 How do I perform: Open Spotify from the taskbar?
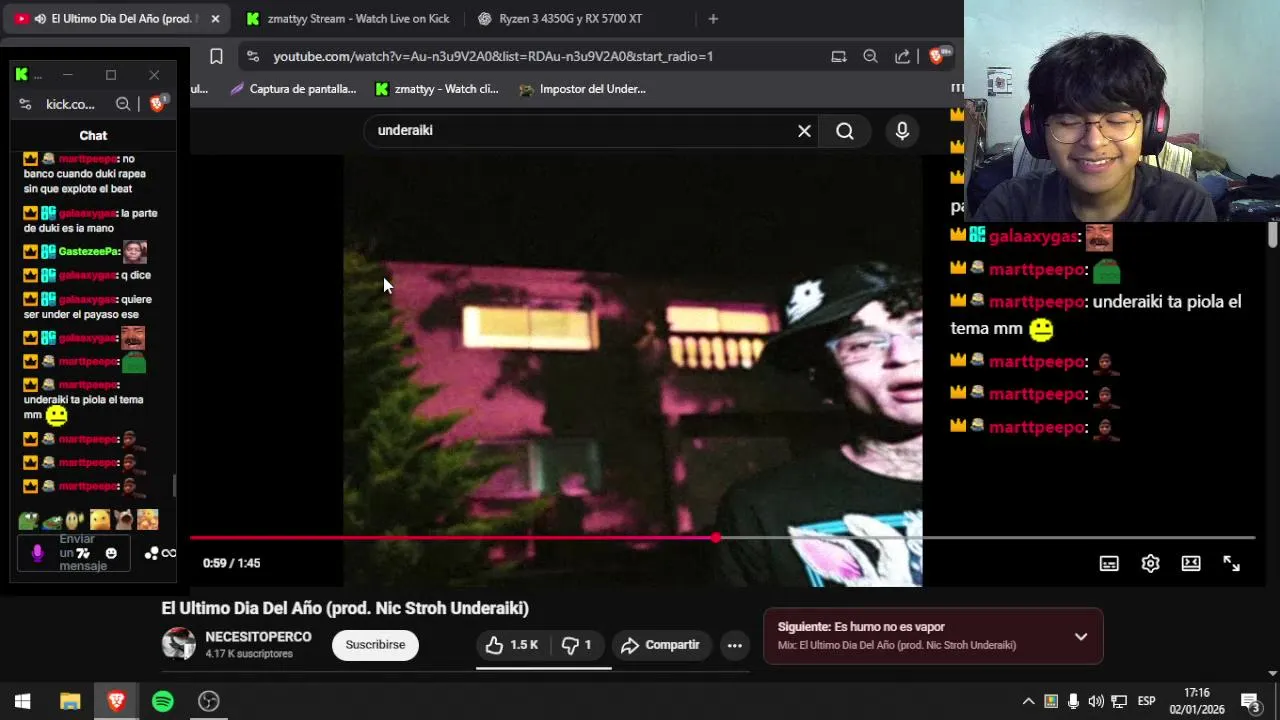[x=162, y=701]
